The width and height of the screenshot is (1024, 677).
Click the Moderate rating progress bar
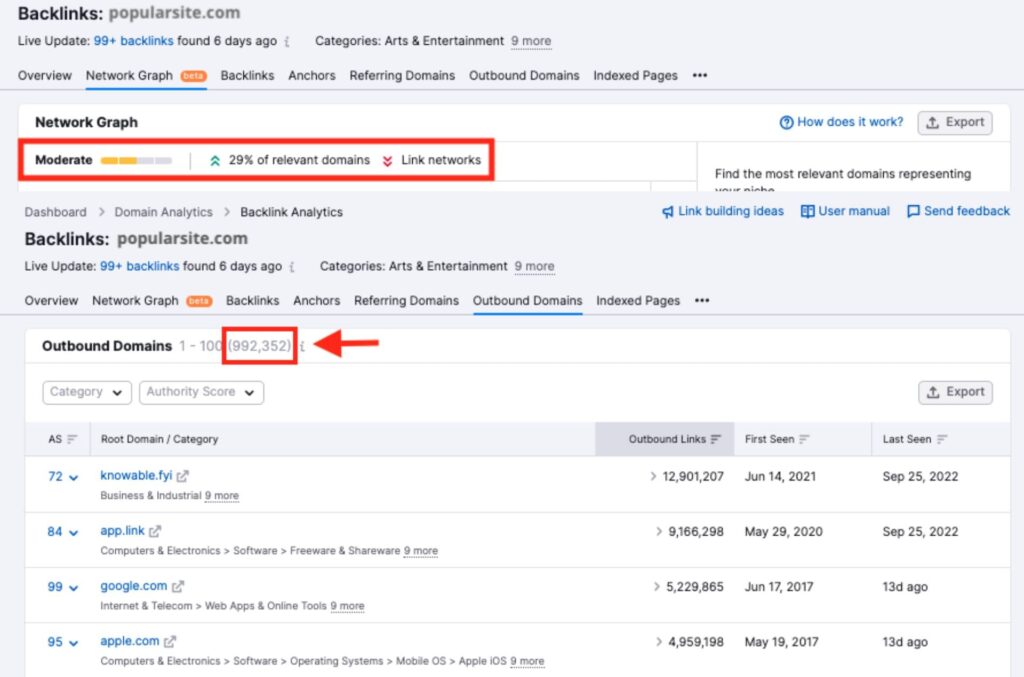[x=137, y=159]
